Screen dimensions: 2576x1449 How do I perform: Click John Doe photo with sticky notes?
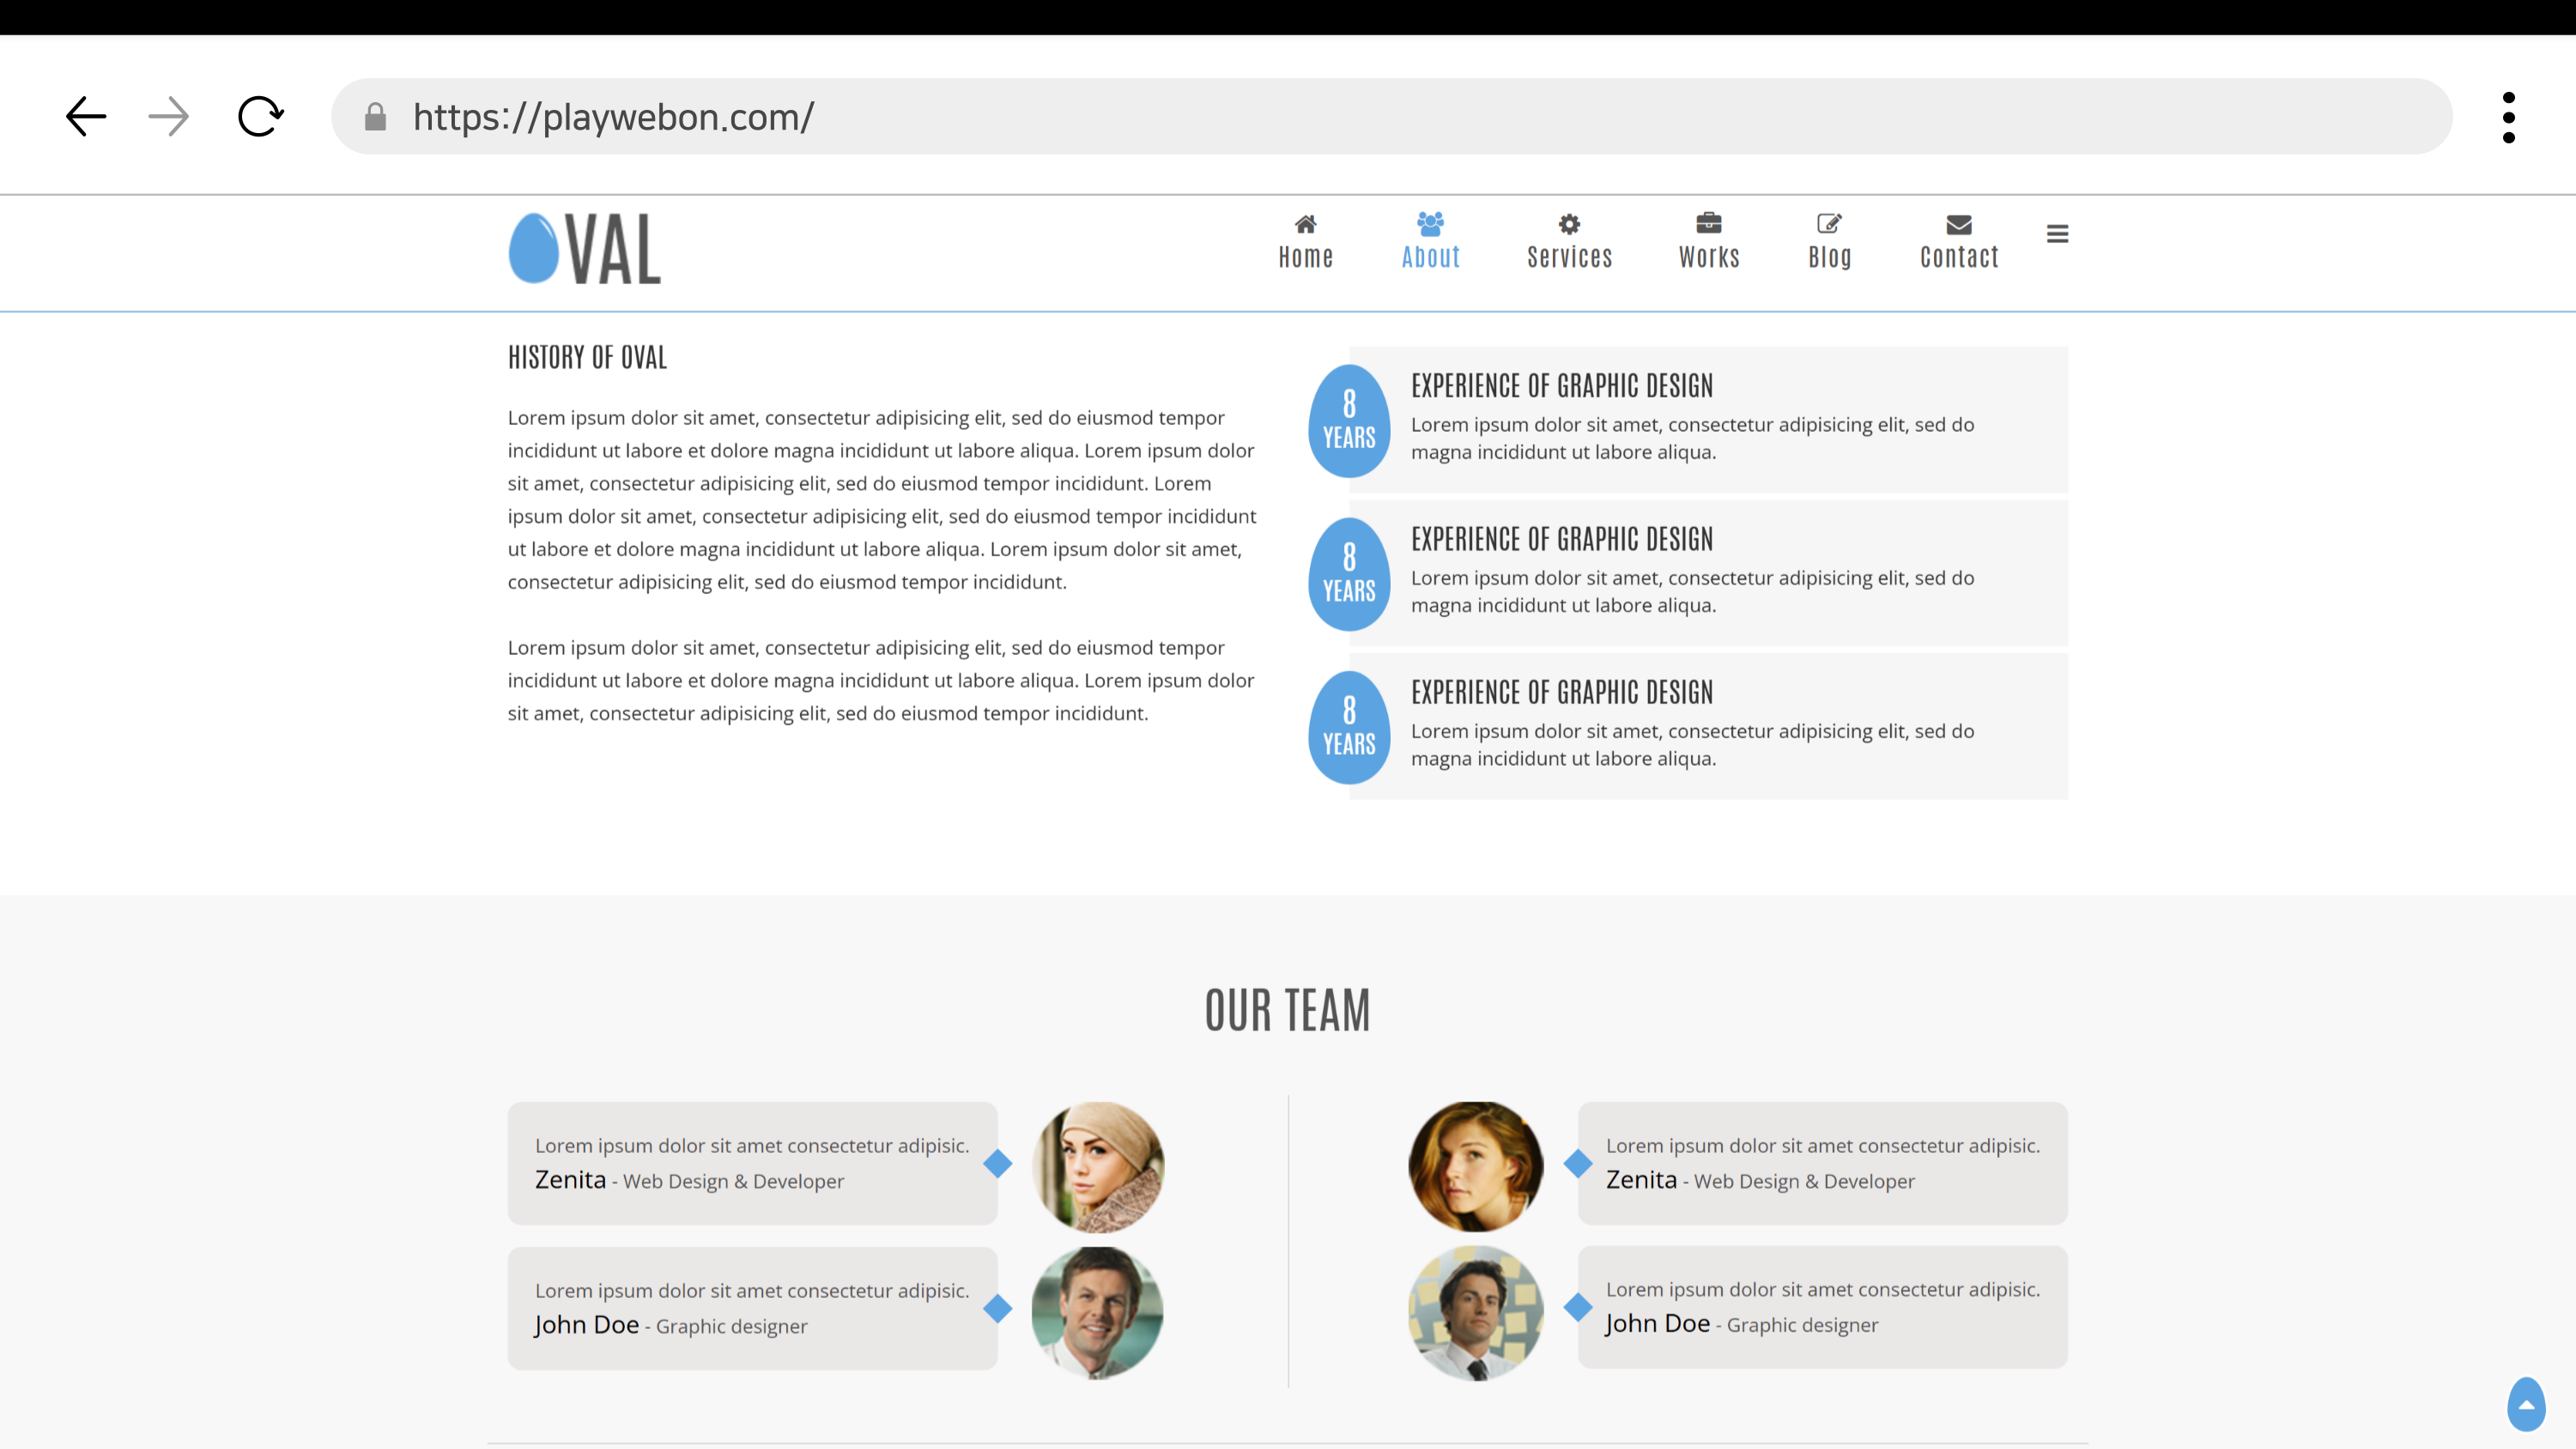coord(1475,1312)
